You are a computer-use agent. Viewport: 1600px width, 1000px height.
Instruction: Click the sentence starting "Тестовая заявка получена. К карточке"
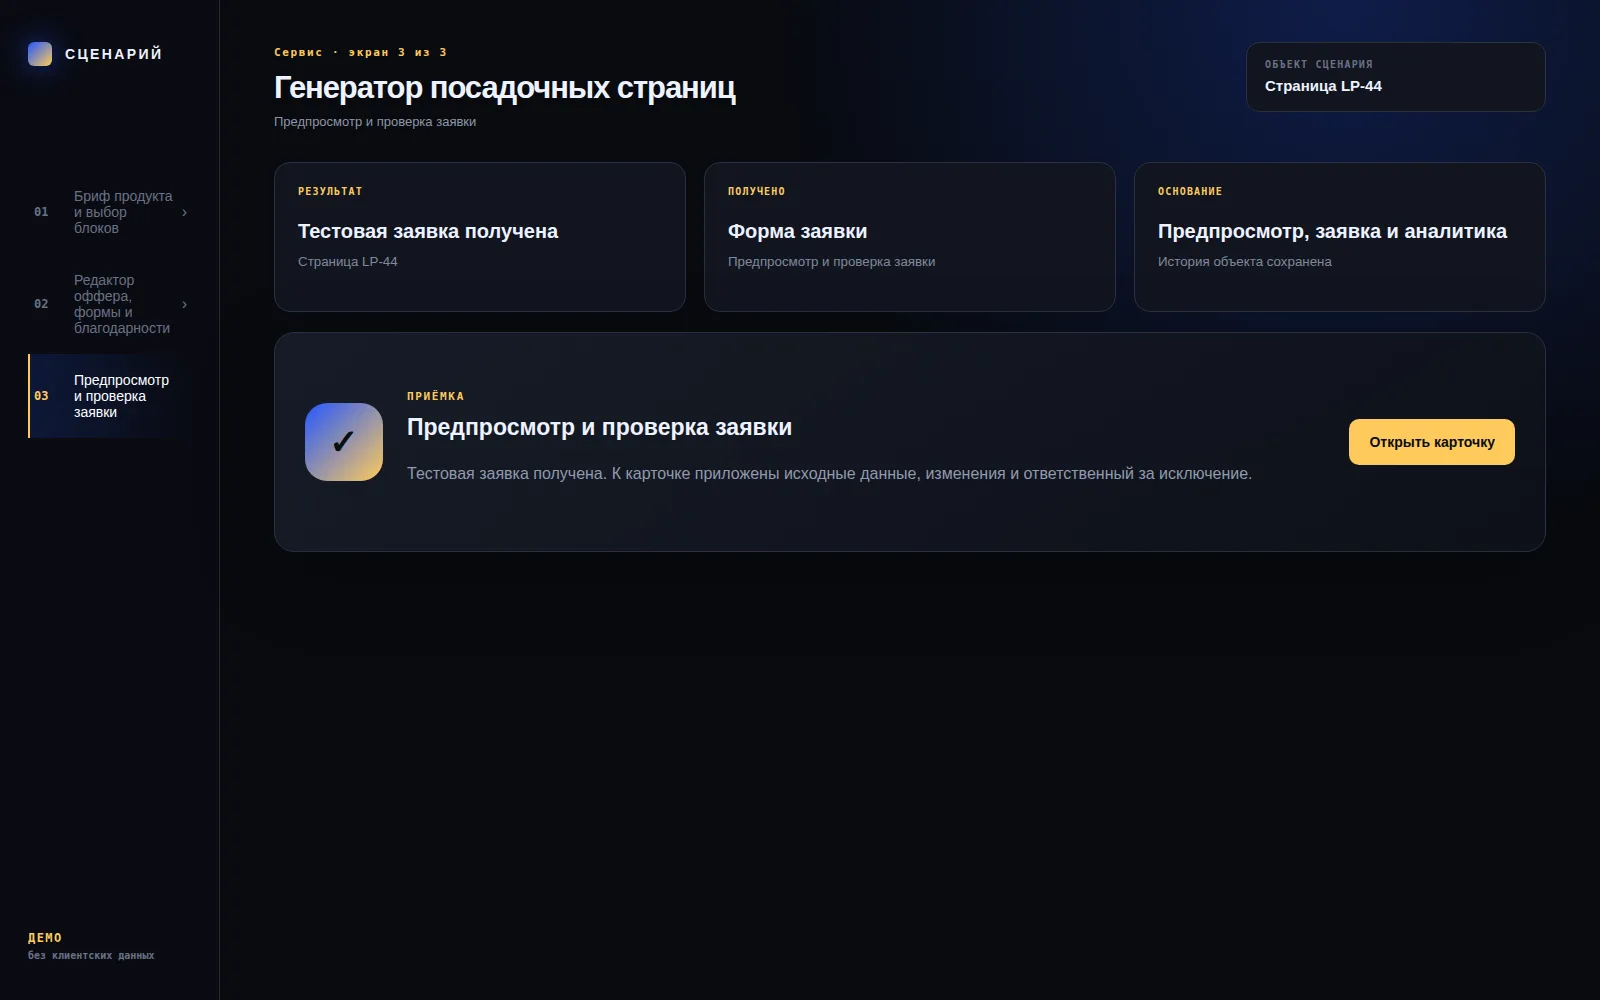tap(829, 474)
